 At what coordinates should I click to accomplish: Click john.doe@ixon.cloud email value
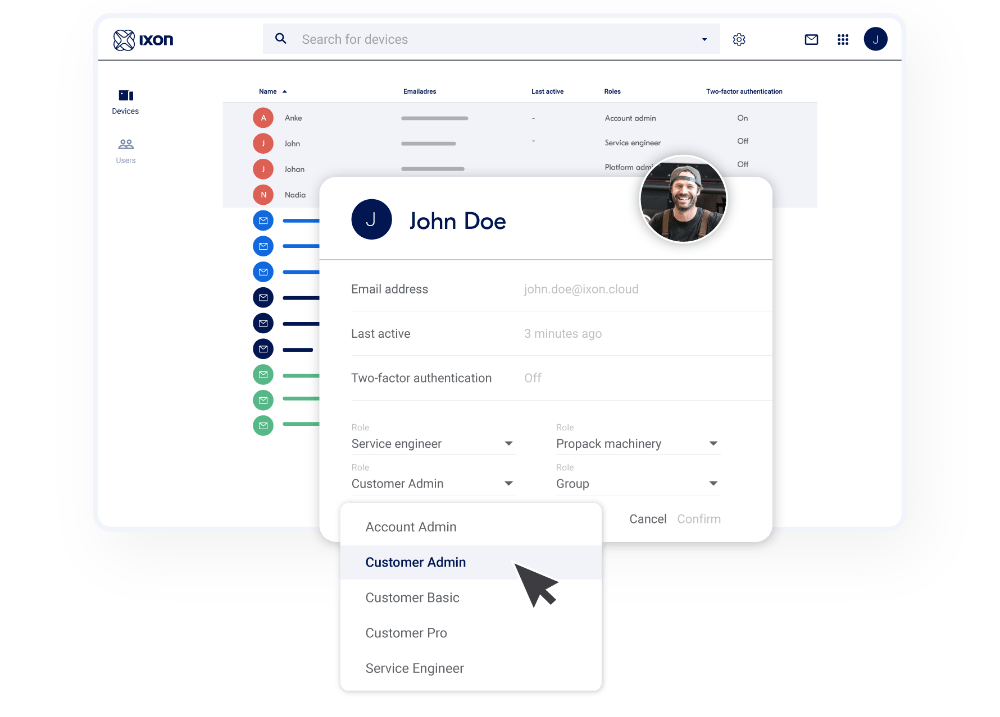click(x=581, y=289)
